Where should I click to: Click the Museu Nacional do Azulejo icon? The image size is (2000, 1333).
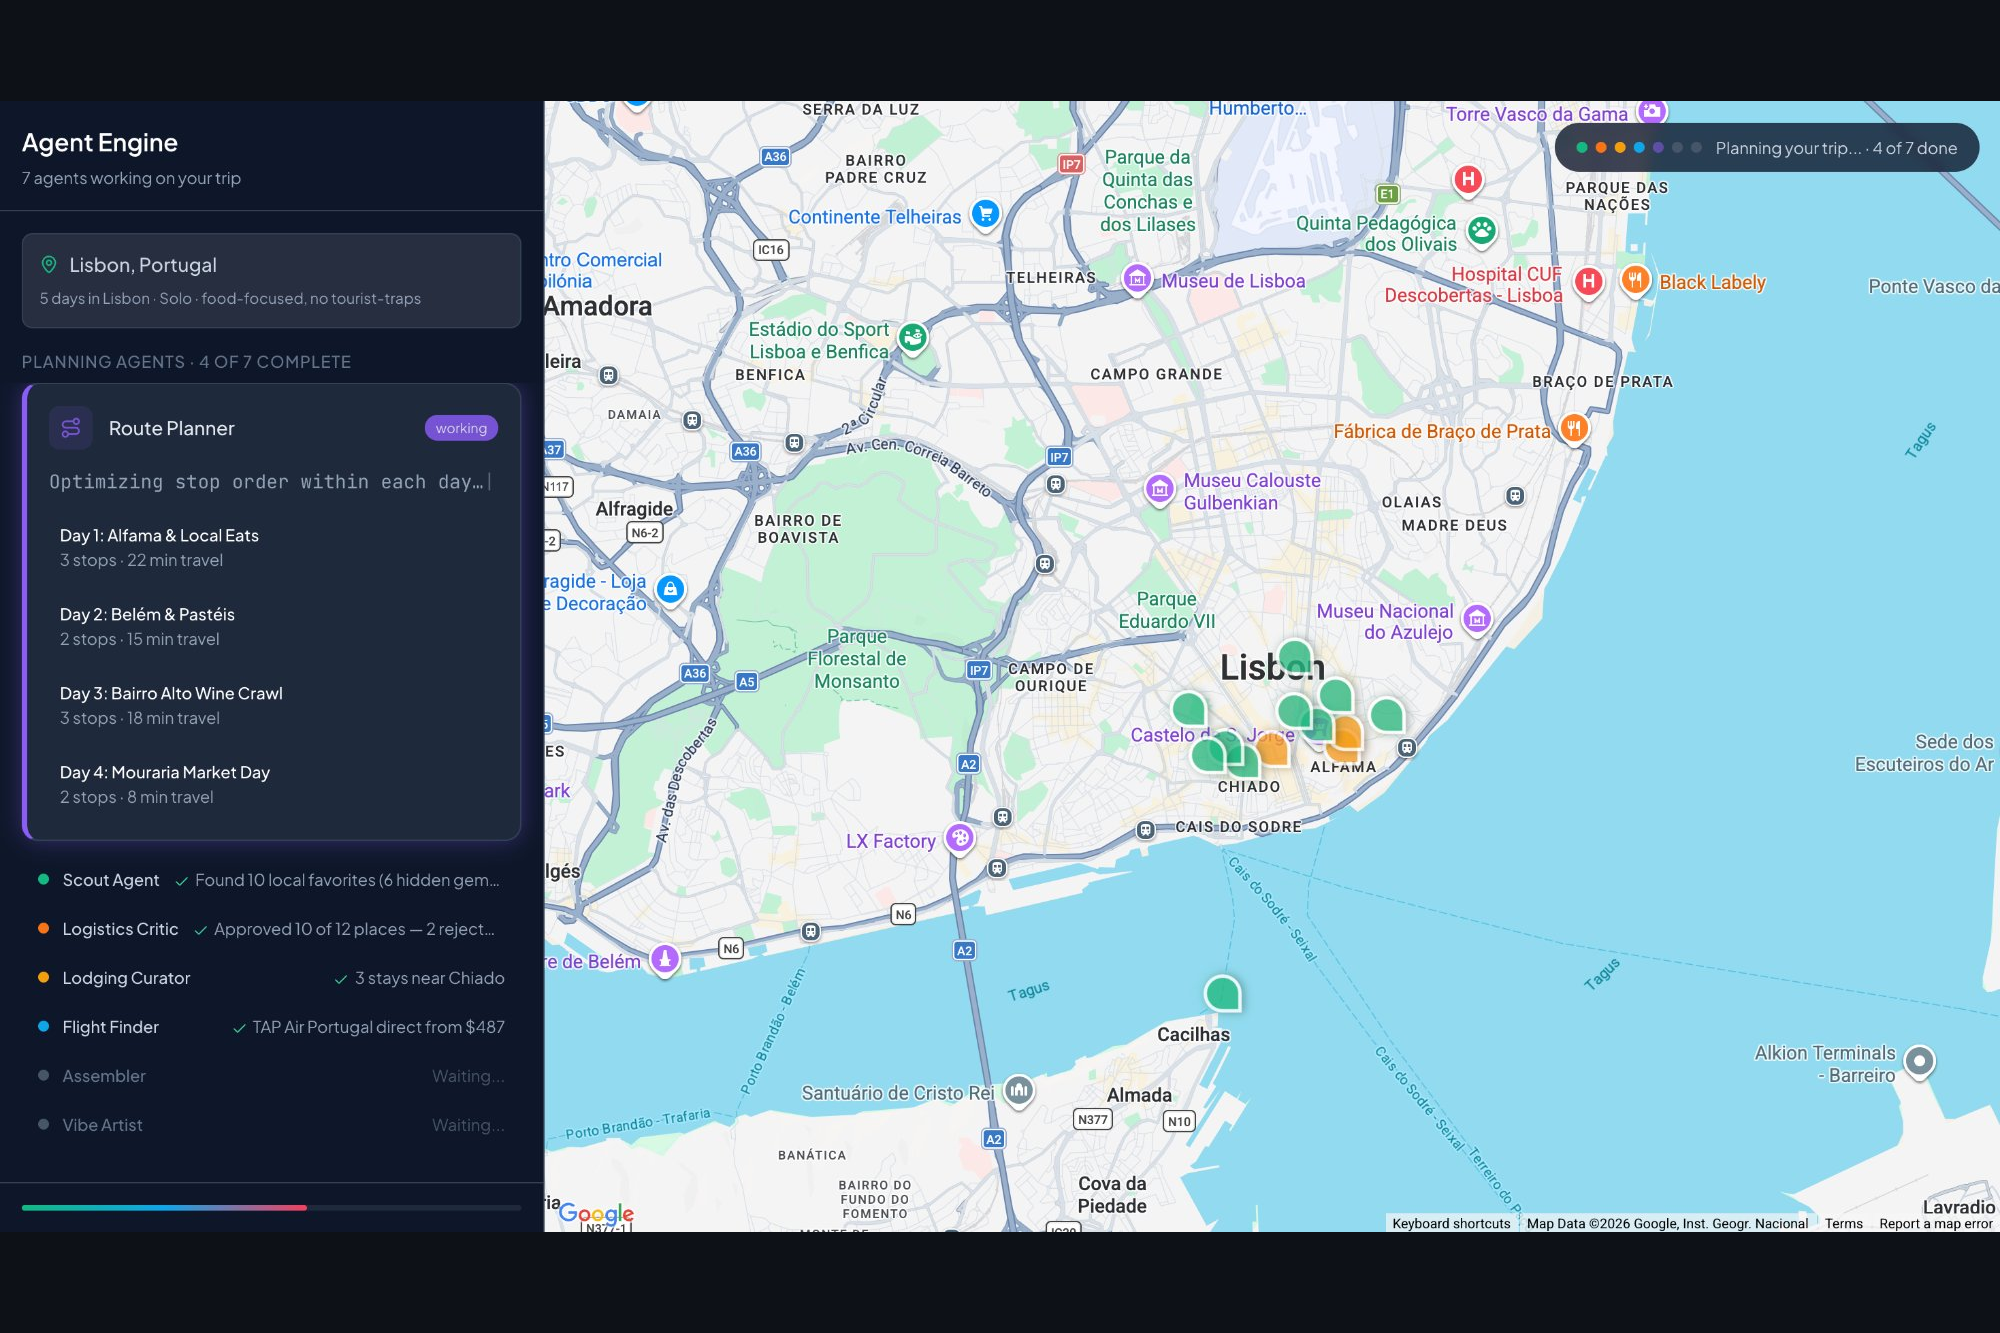click(1476, 620)
